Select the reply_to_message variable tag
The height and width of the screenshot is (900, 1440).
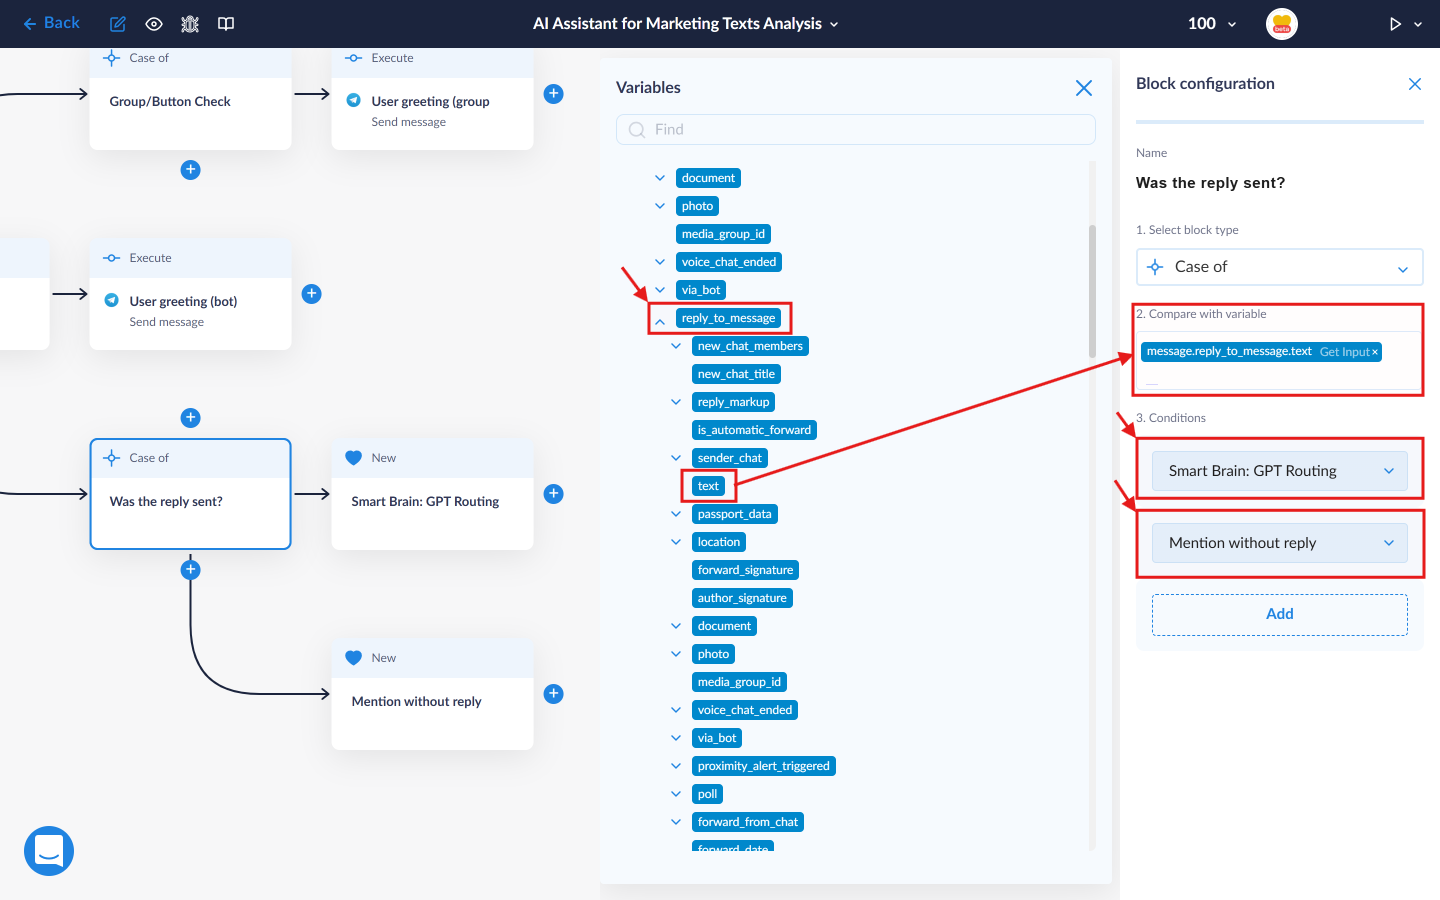[728, 318]
